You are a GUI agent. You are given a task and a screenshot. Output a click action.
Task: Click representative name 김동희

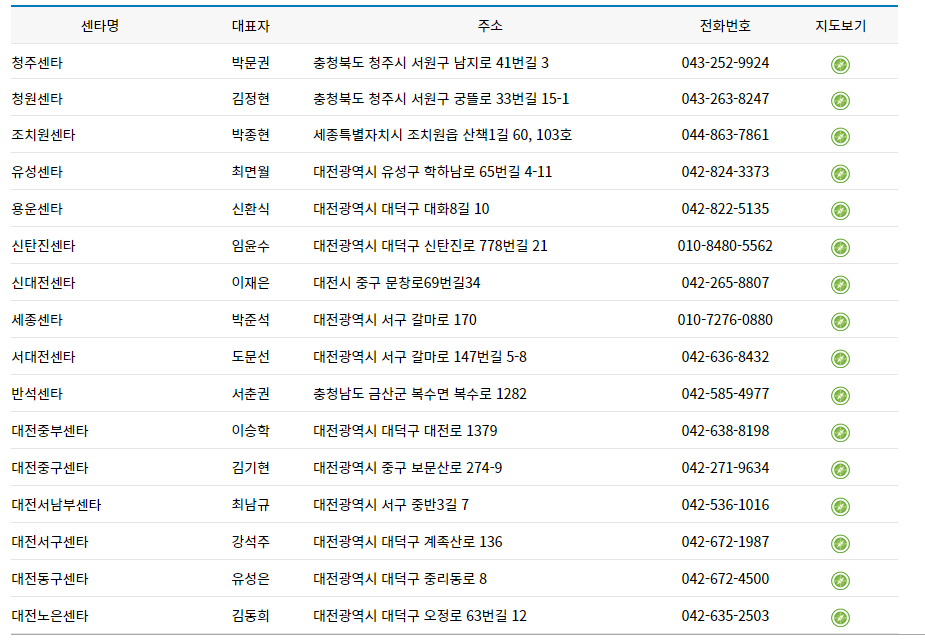251,616
